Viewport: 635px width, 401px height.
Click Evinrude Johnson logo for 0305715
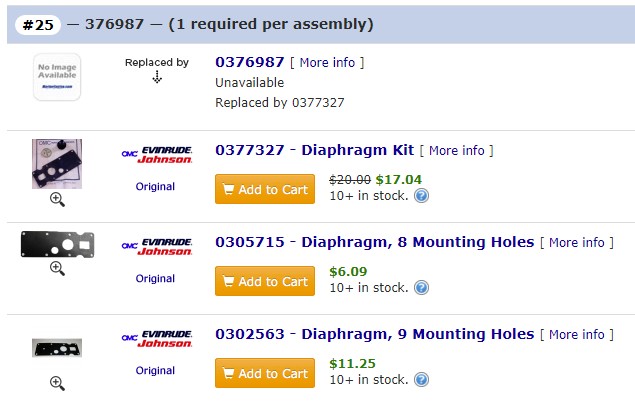click(157, 247)
